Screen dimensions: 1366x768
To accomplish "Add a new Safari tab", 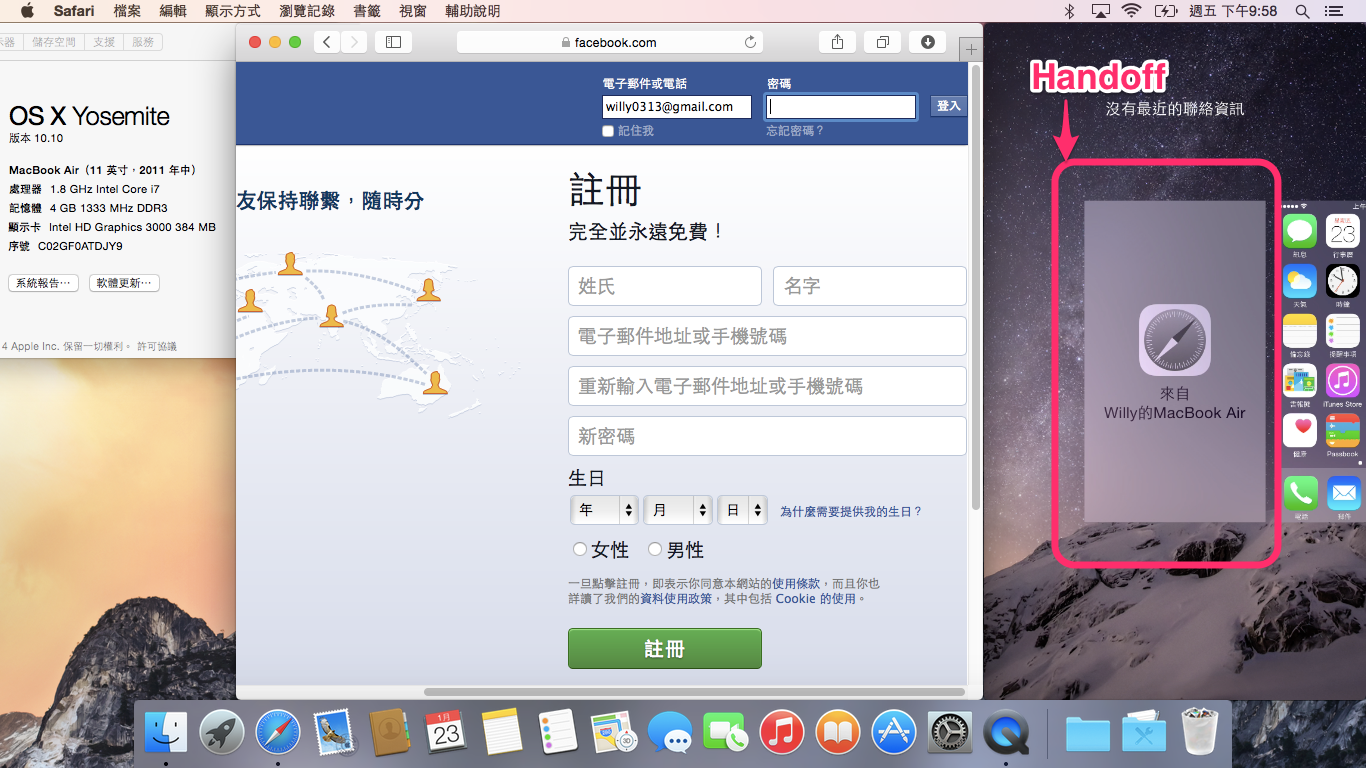I will pos(970,49).
